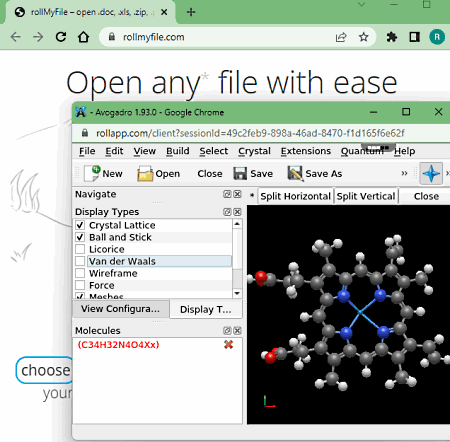This screenshot has width=450, height=442.
Task: Close the Display Types panel
Action: 237,212
